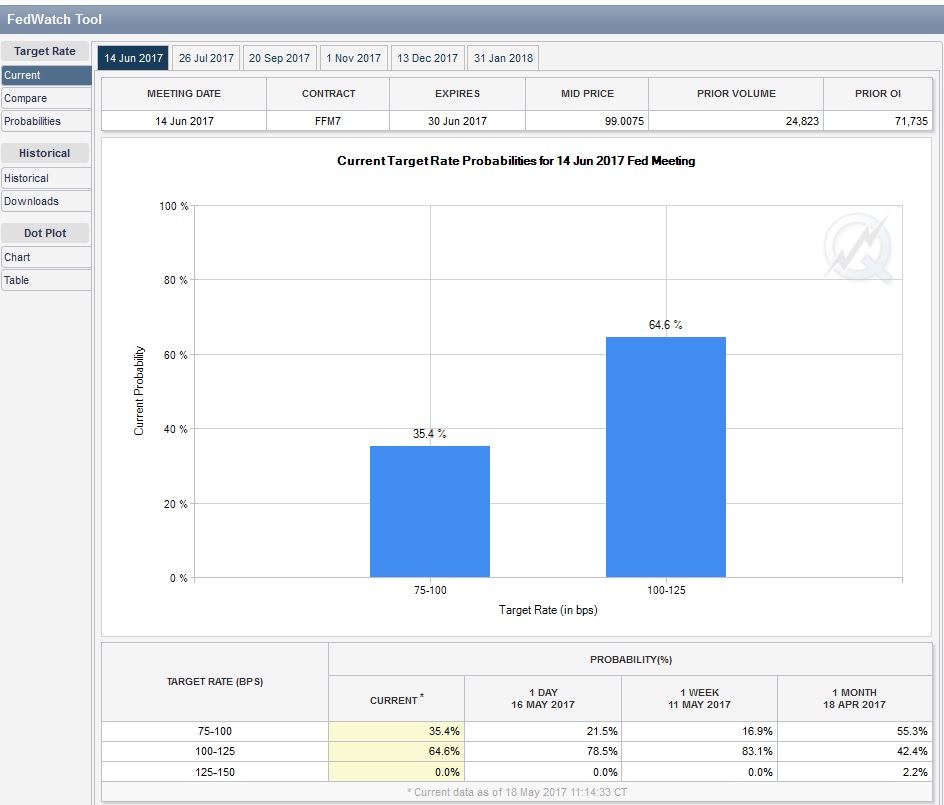Image resolution: width=944 pixels, height=805 pixels.
Task: Open Downloads in the sidebar
Action: tap(46, 201)
